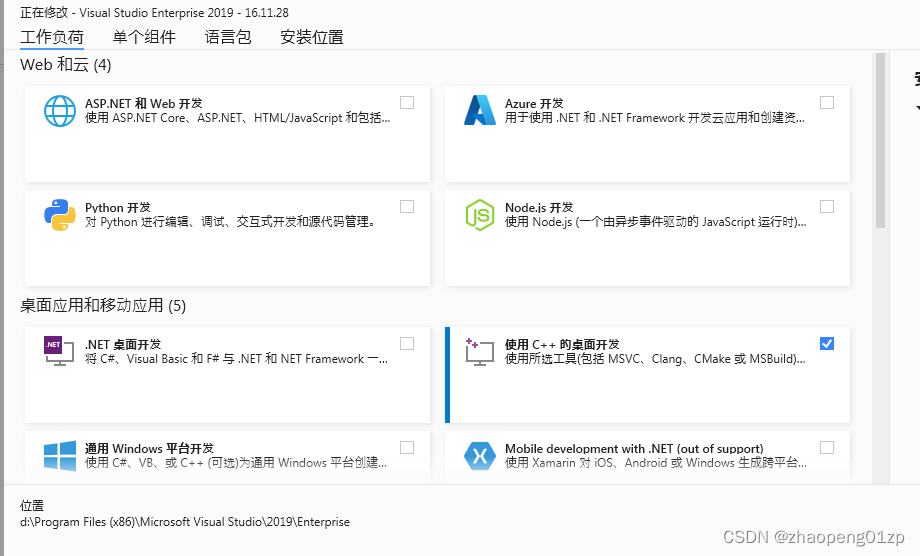Viewport: 920px width, 556px height.
Task: Click the ASP.NET globe icon
Action: click(60, 111)
